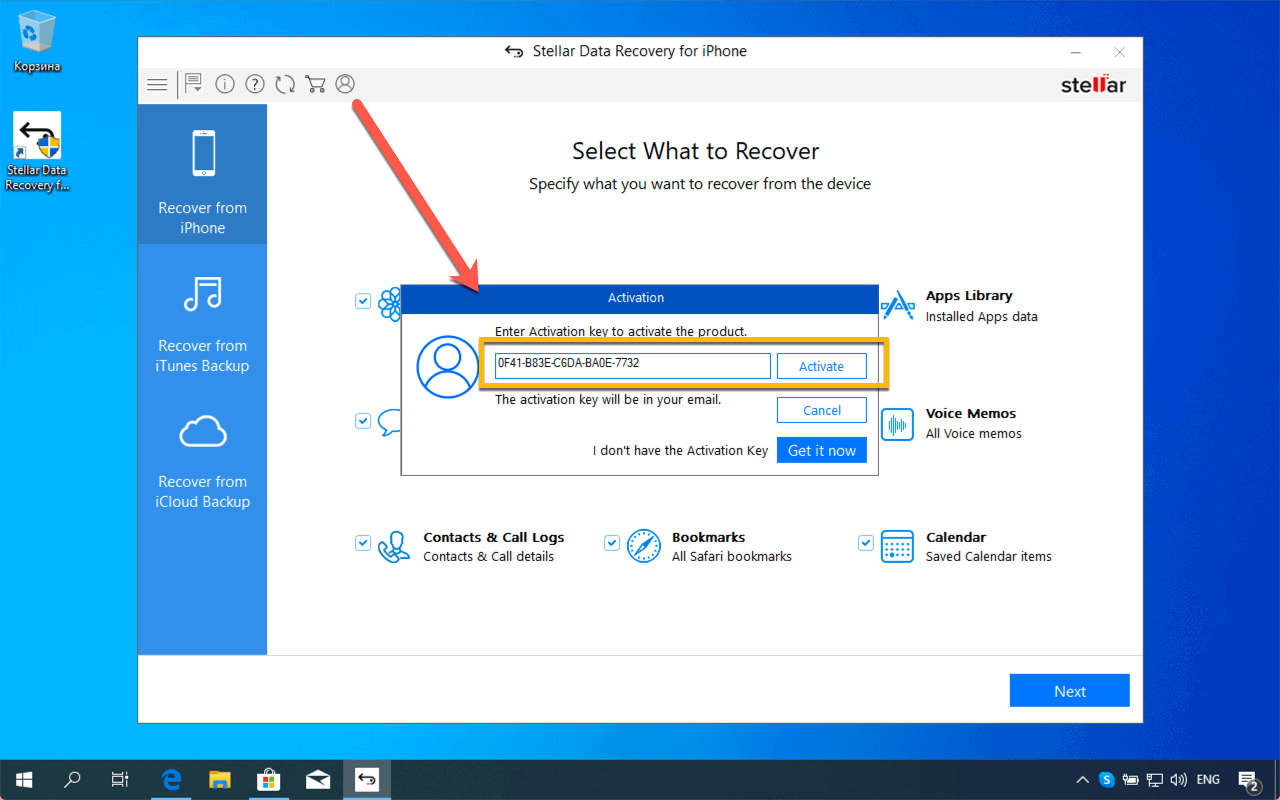This screenshot has height=800, width=1280.
Task: Toggle the Bookmarks checkbox
Action: (x=611, y=542)
